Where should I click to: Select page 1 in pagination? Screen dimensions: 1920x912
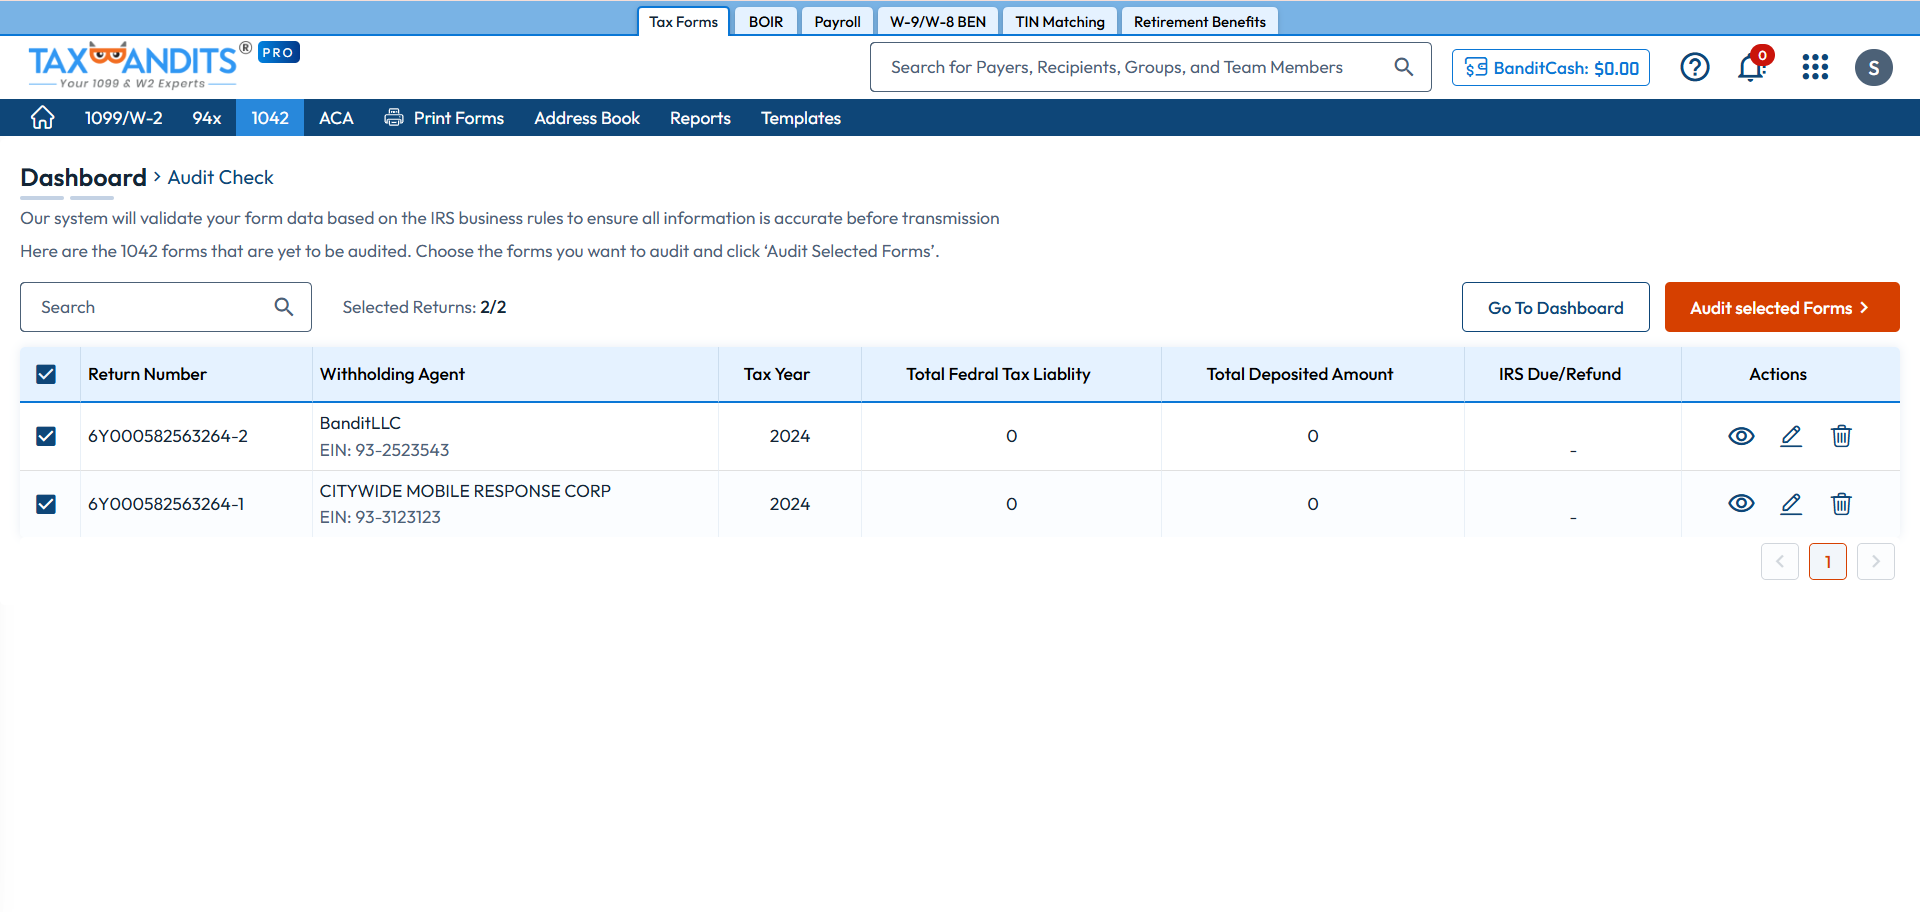point(1828,562)
